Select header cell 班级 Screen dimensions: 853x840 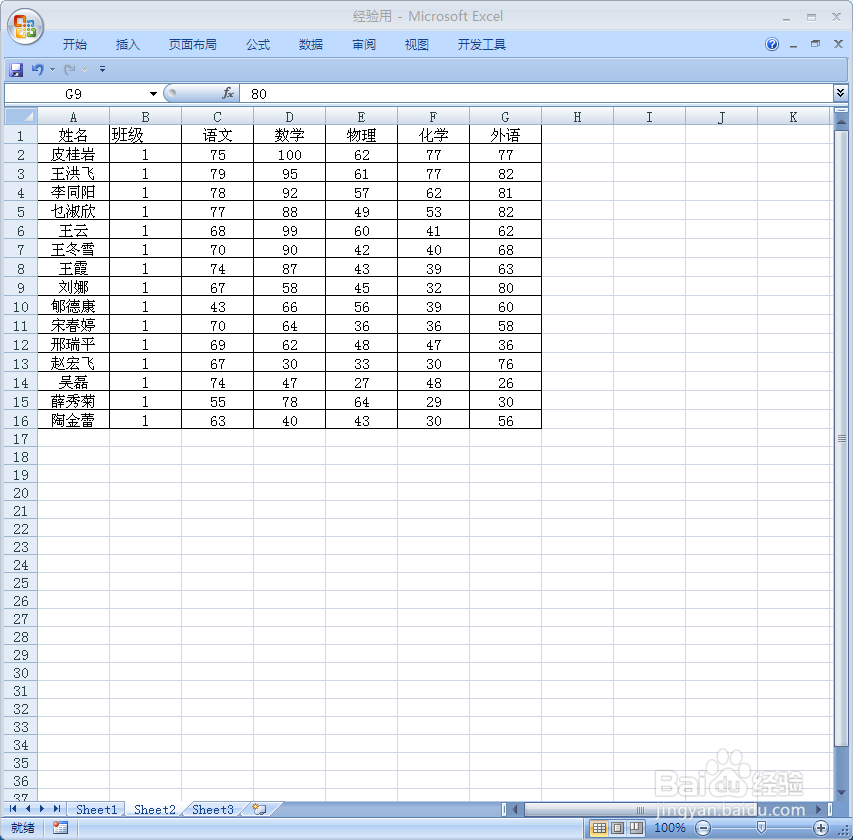[145, 135]
